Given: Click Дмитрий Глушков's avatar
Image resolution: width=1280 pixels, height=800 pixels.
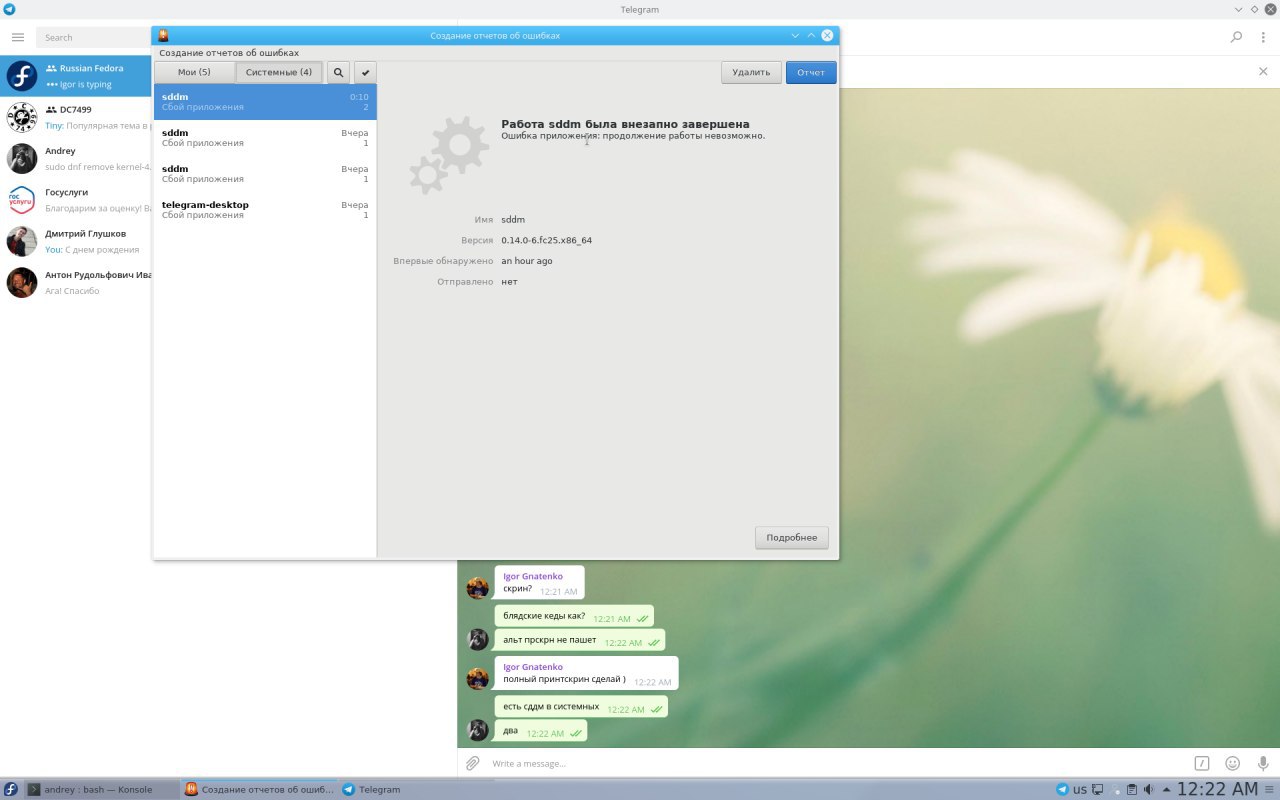Looking at the screenshot, I should pyautogui.click(x=22, y=241).
